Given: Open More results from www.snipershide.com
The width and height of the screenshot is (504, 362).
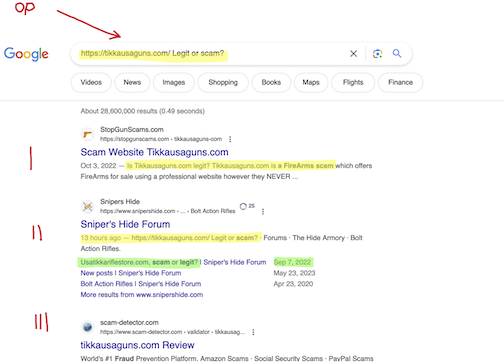Looking at the screenshot, I should point(142,295).
